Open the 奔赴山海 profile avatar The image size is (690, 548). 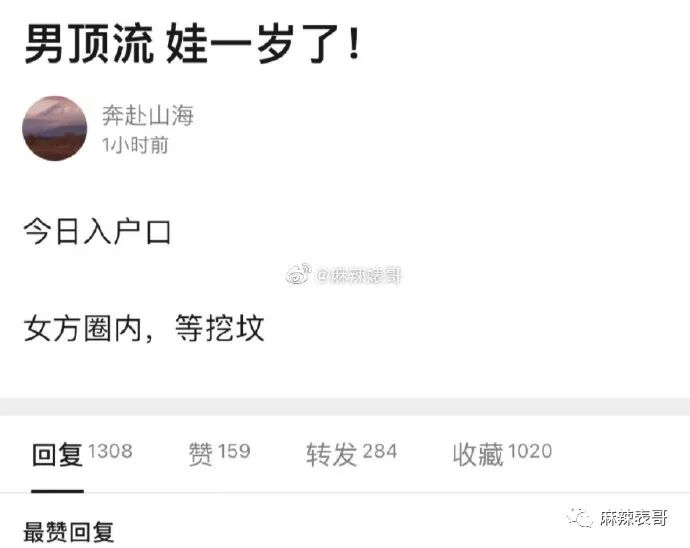tap(55, 128)
